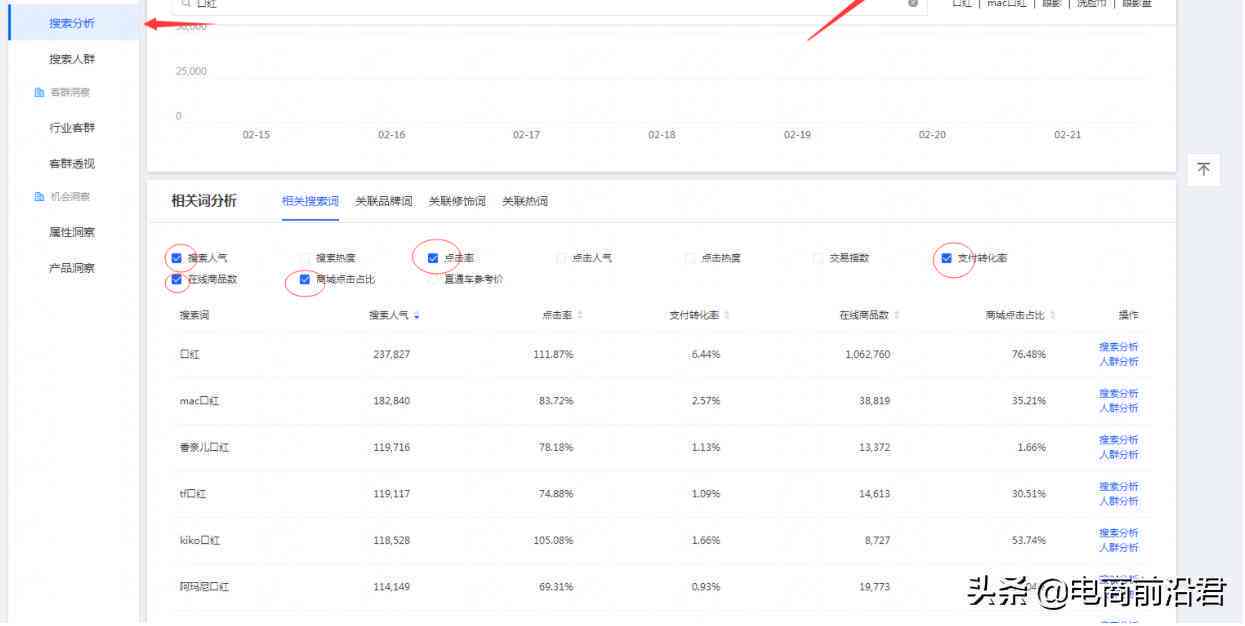Click the 76.48% mall click share value

coord(1029,355)
